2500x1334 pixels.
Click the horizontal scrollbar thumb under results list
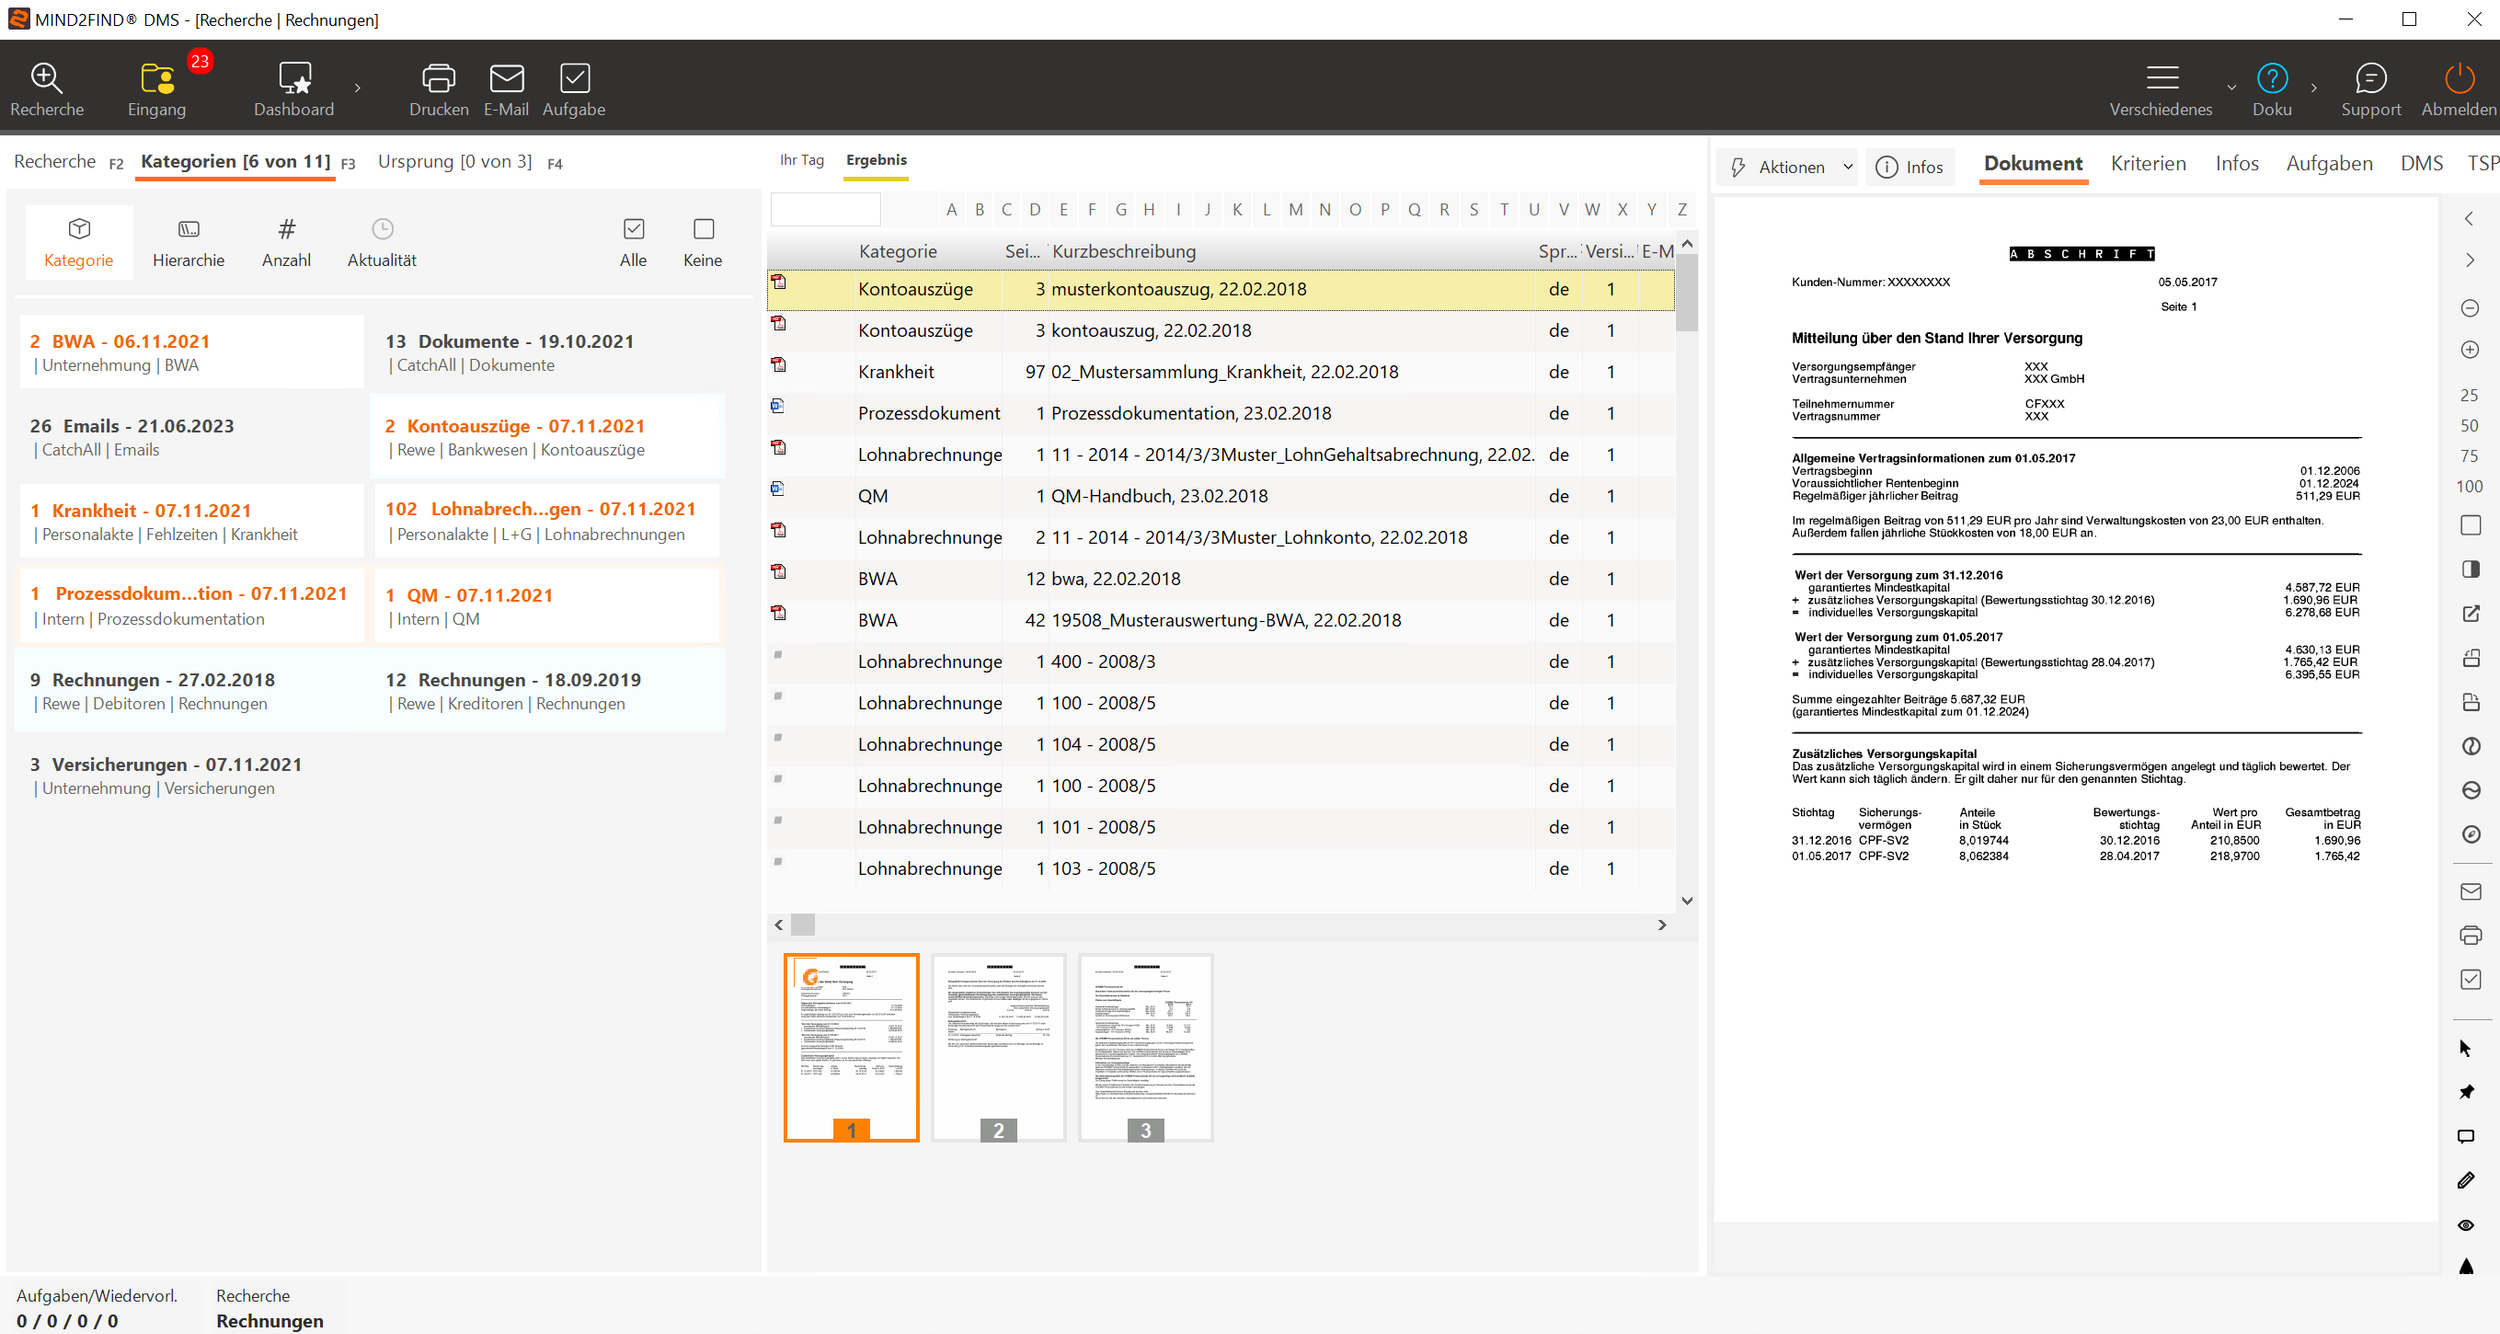[x=803, y=925]
